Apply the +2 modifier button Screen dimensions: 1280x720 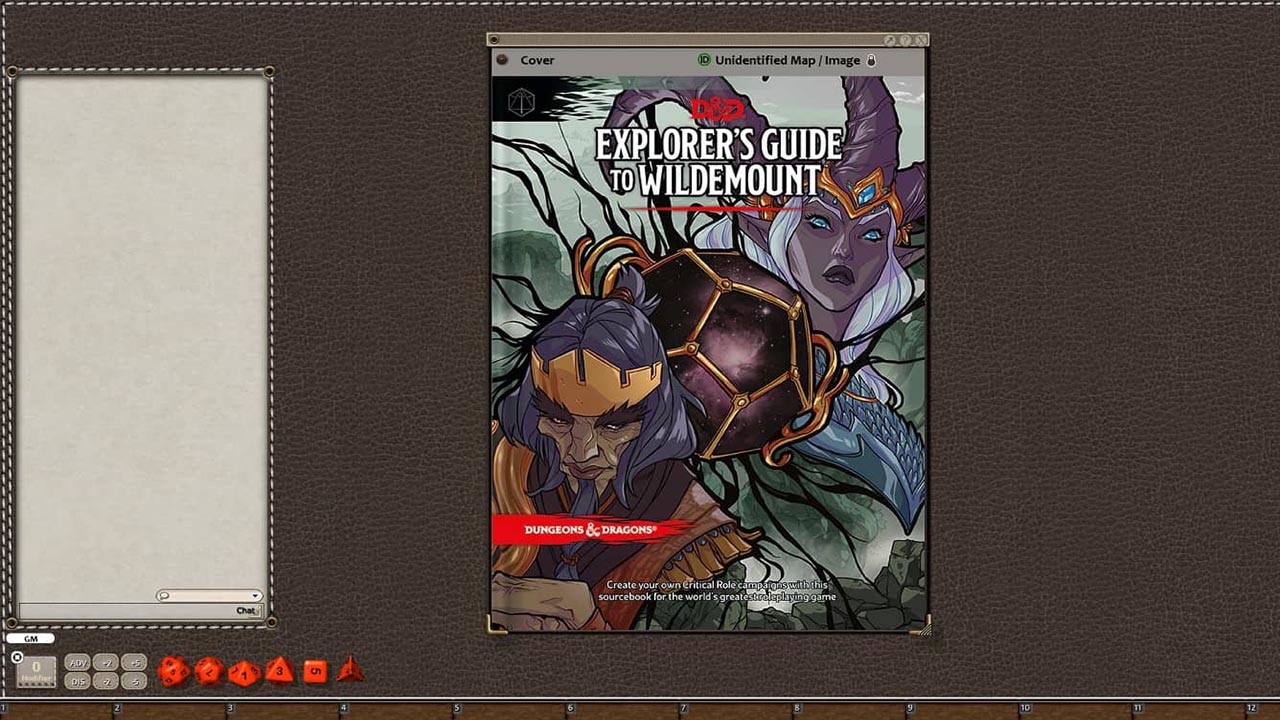[105, 662]
